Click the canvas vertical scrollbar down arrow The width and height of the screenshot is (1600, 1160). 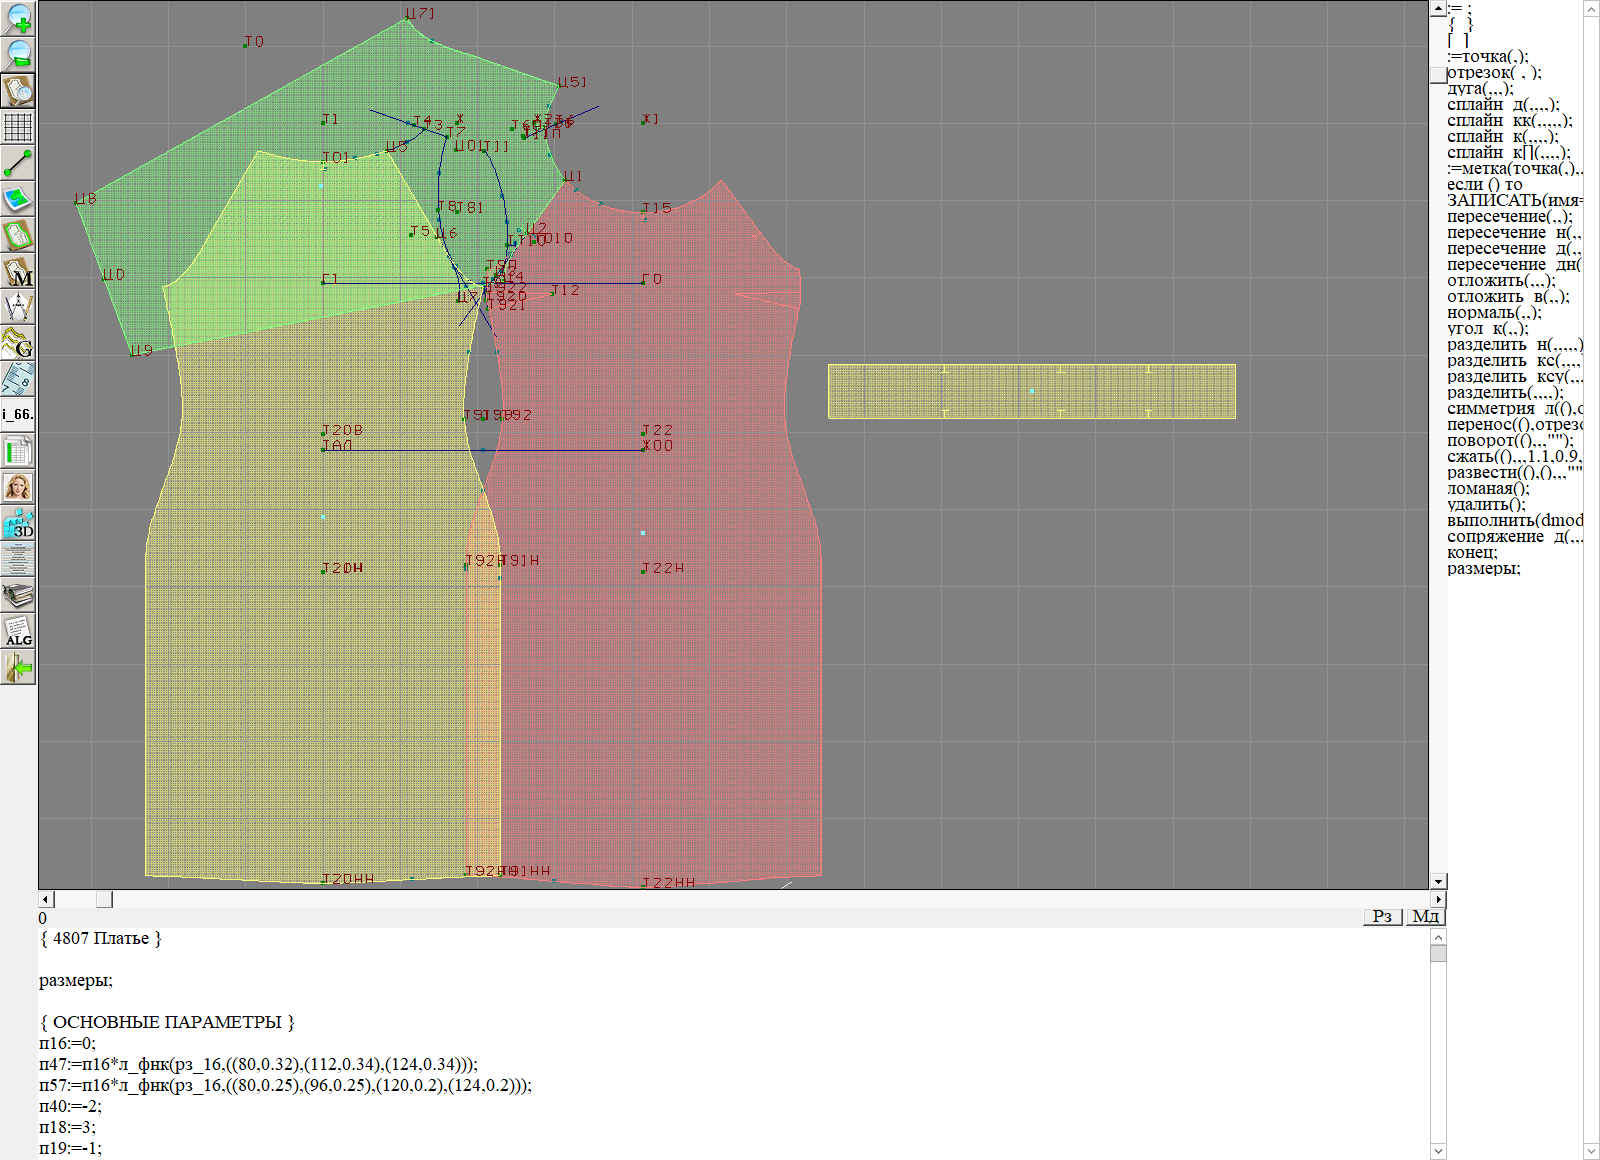point(1438,881)
